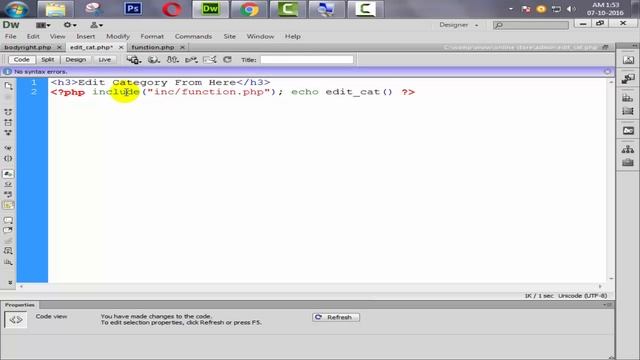640x360 pixels.
Task: Toggle Line Numbers in coding toolbar
Action: pos(8,174)
